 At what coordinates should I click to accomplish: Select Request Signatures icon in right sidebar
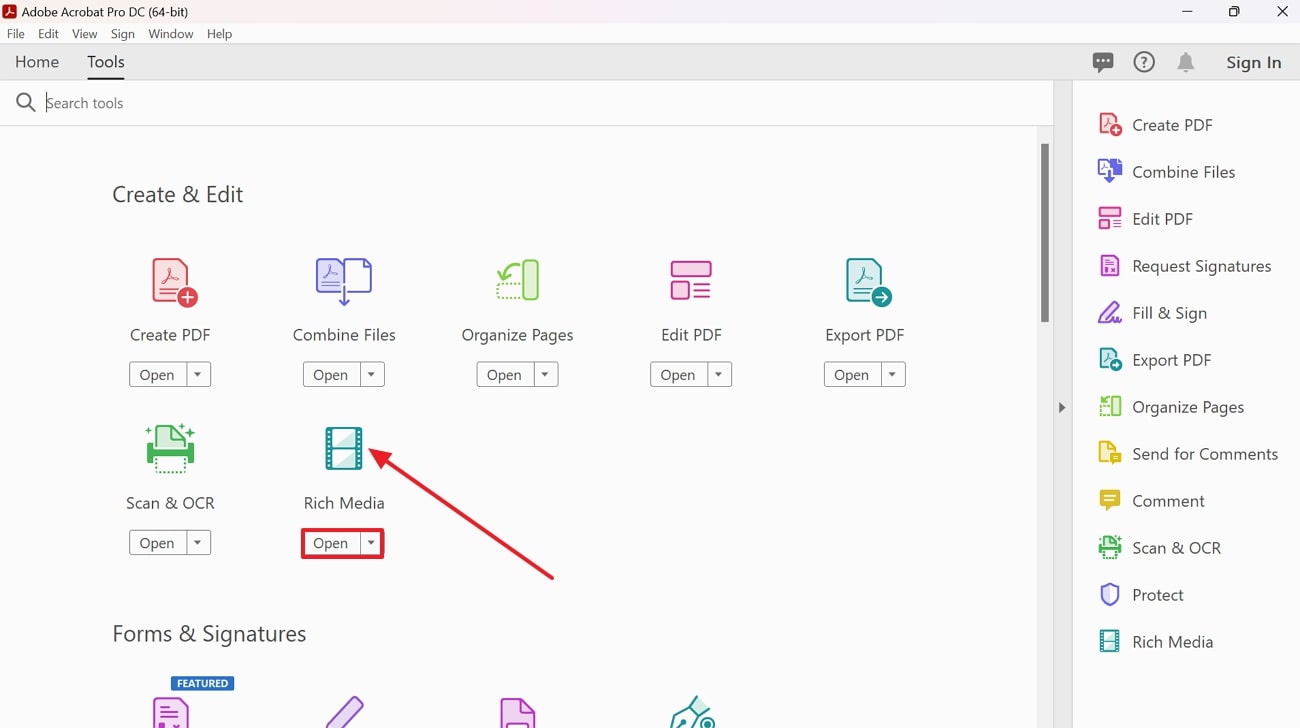(1110, 266)
